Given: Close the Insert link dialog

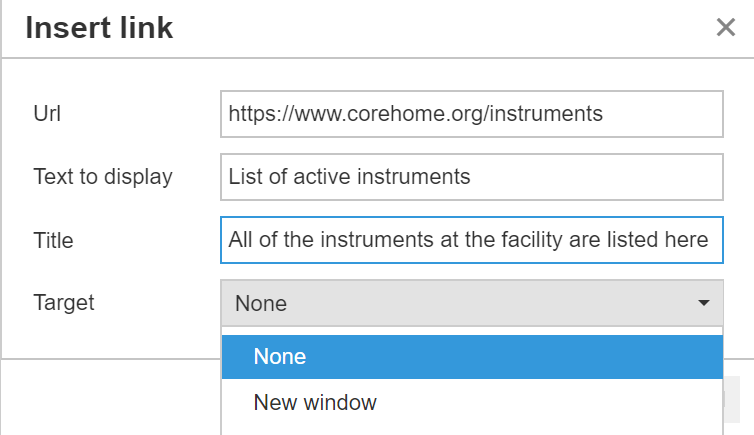Looking at the screenshot, I should [726, 28].
